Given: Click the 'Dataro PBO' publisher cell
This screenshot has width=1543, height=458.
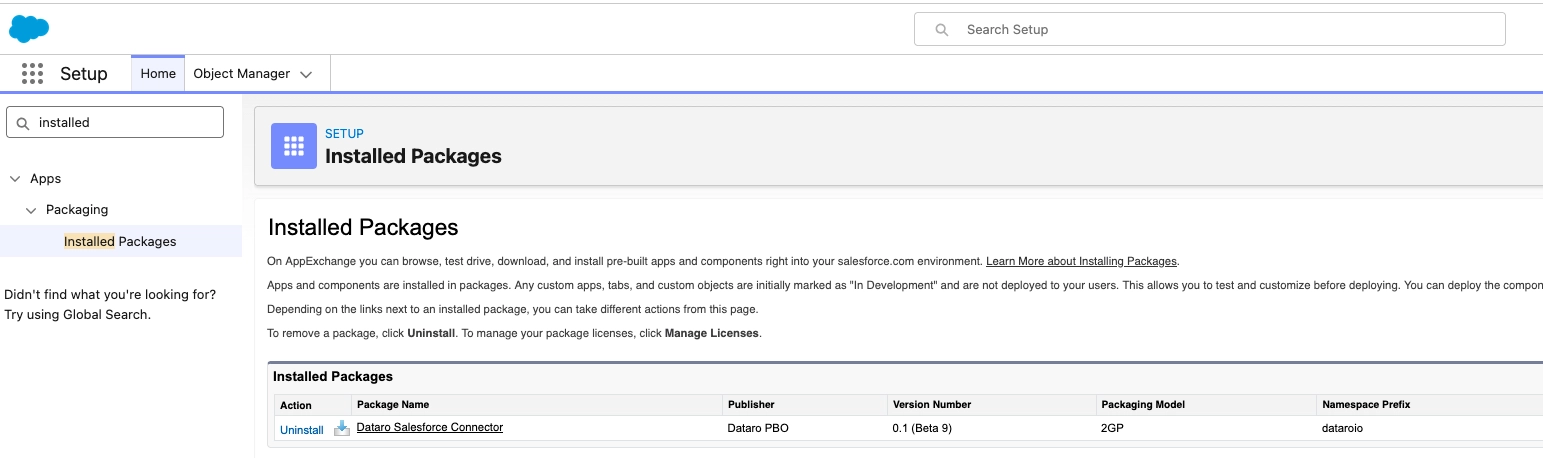Looking at the screenshot, I should coord(760,428).
